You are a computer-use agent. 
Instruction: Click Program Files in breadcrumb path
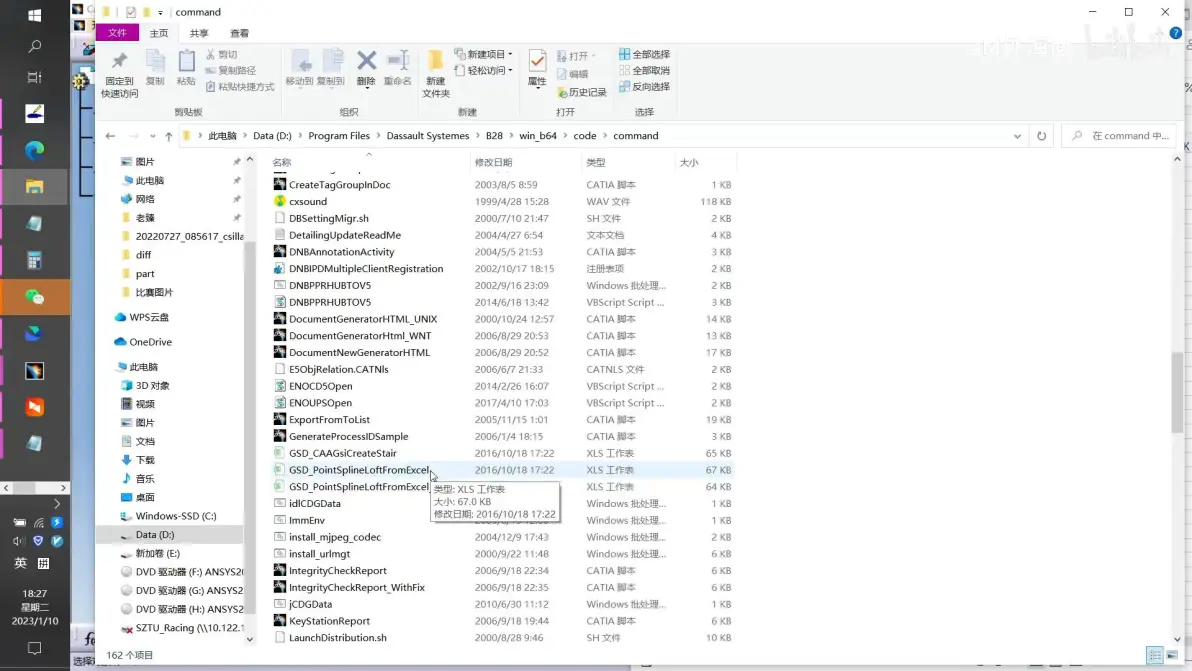click(x=339, y=136)
